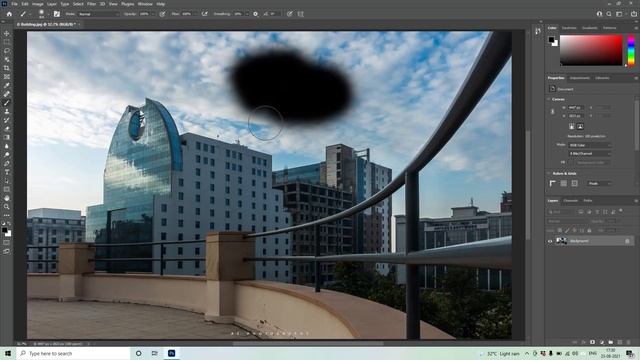Click the lock icon on Background layer
Viewport: 640px width, 360px height.
point(627,241)
